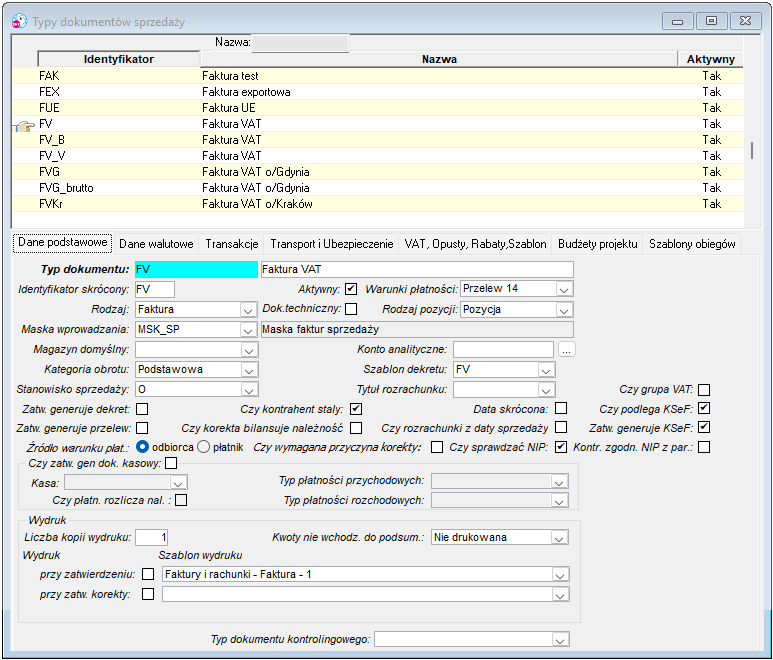Switch to the Transakcje tab
The width and height of the screenshot is (773, 660).
point(232,244)
